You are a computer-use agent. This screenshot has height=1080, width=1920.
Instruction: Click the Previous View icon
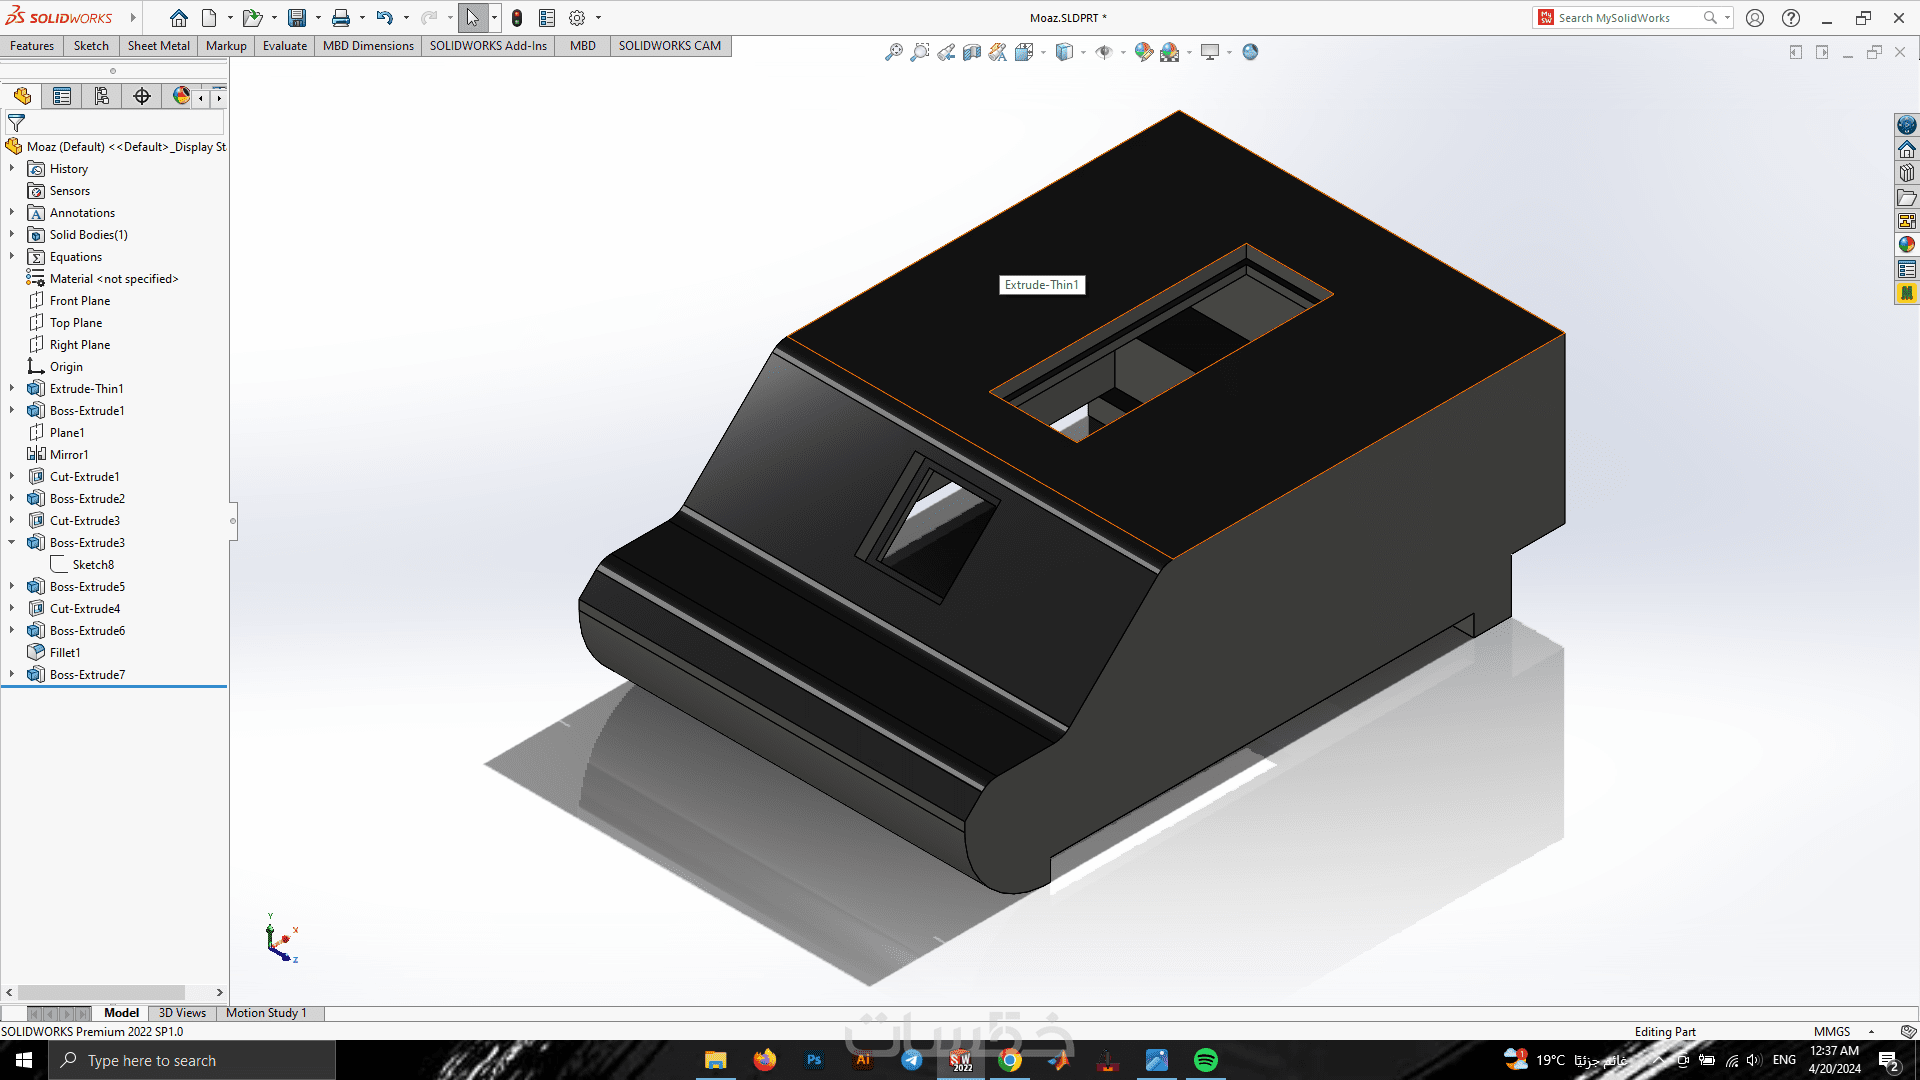point(946,52)
